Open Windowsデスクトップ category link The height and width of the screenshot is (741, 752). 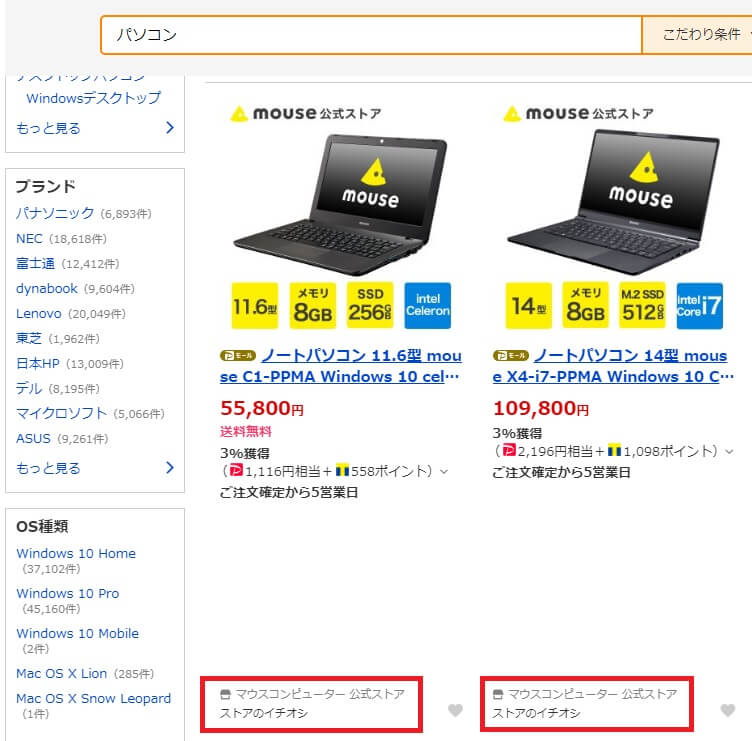[x=94, y=98]
